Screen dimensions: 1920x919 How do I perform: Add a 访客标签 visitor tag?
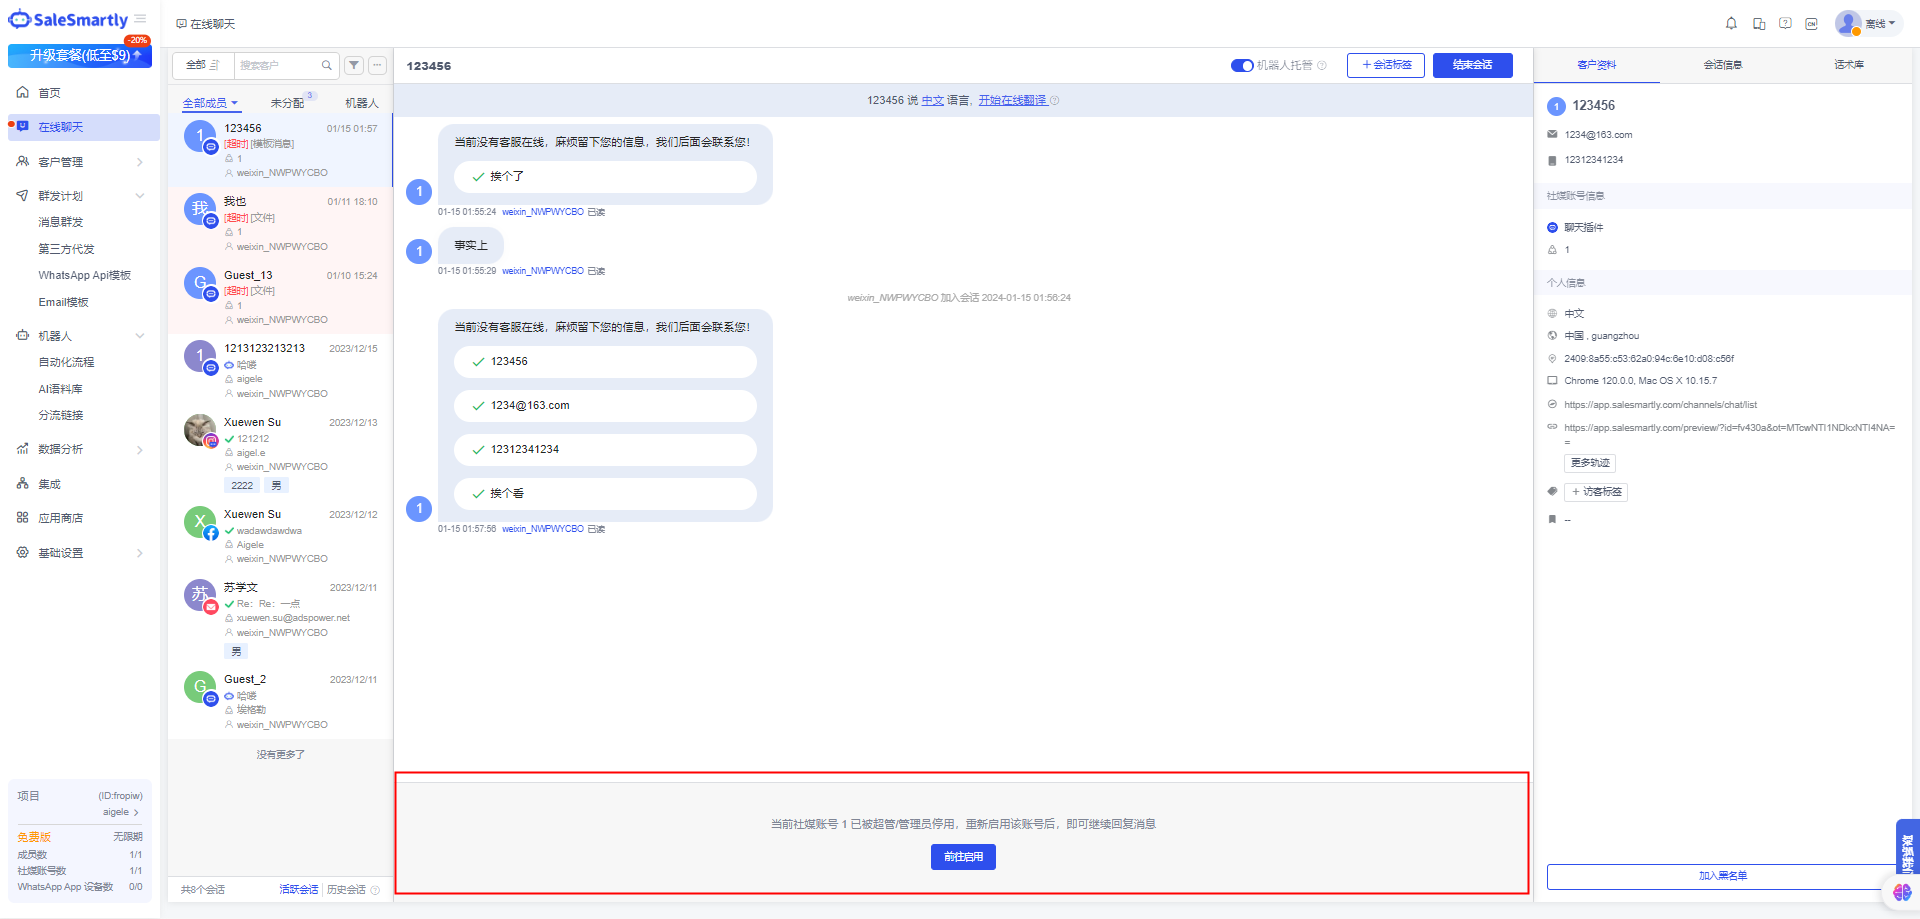[x=1596, y=492]
